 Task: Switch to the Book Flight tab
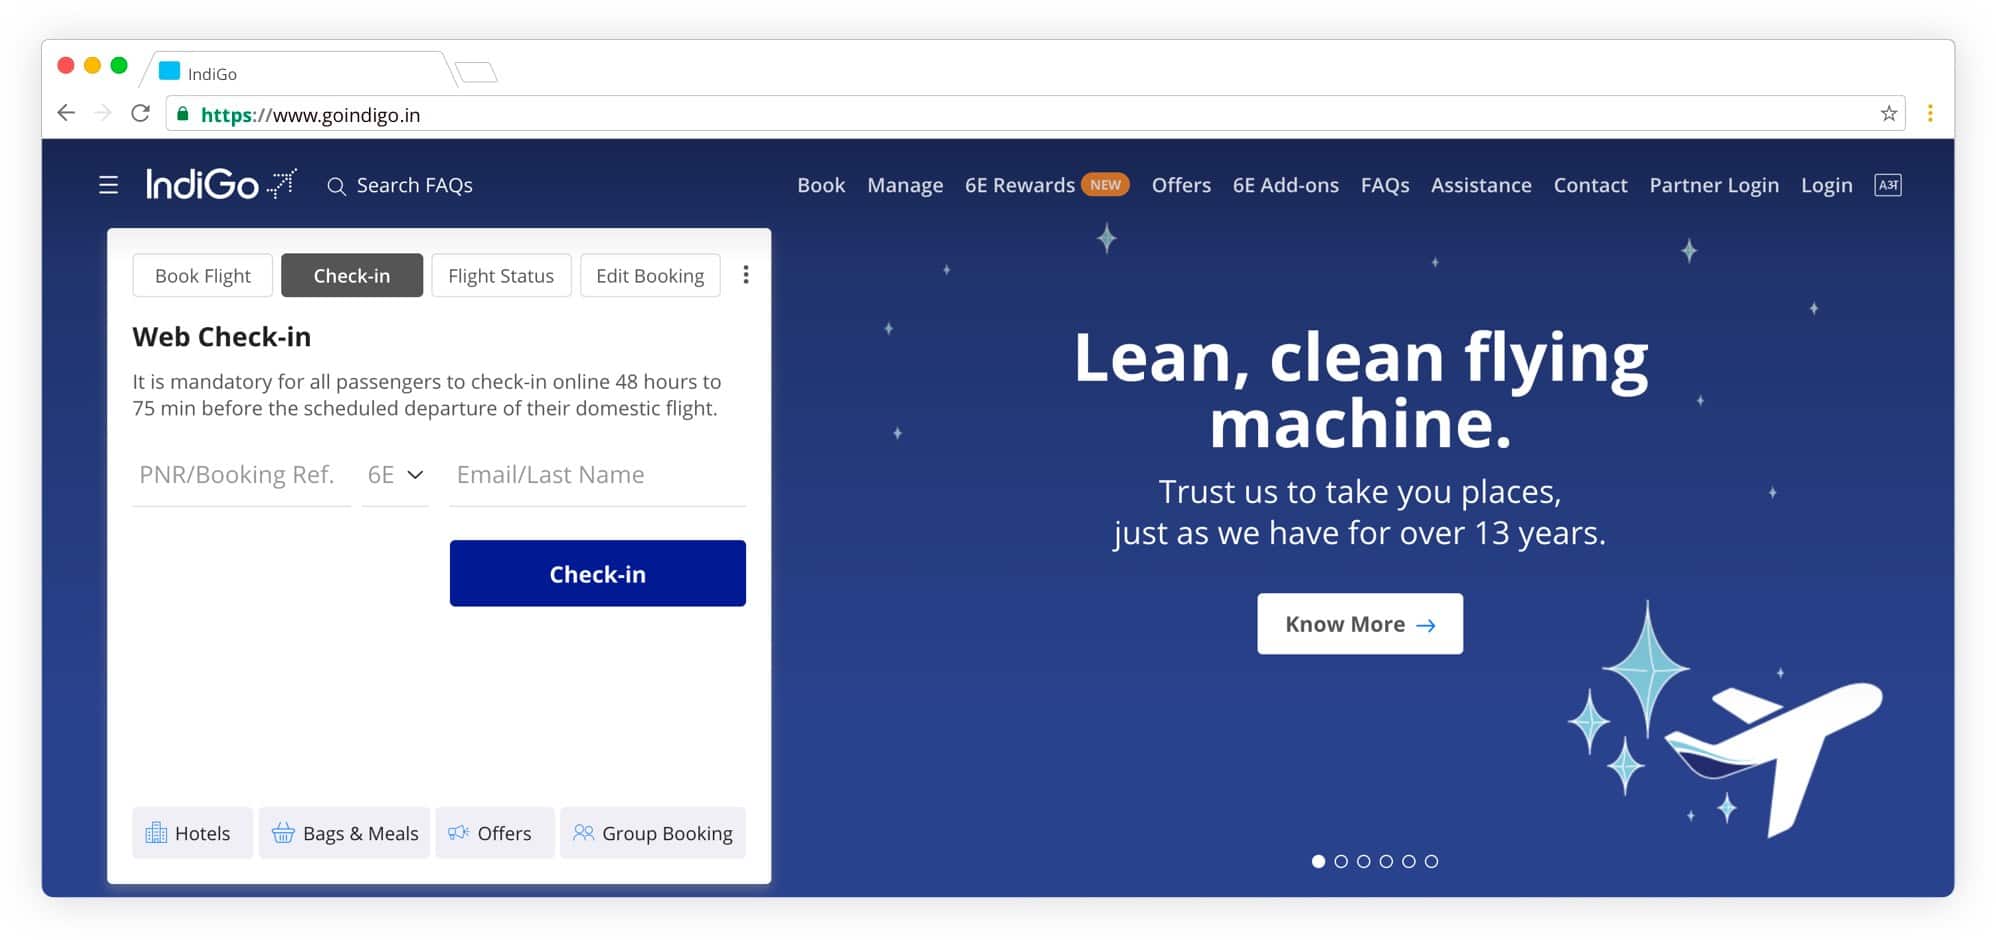pyautogui.click(x=202, y=276)
